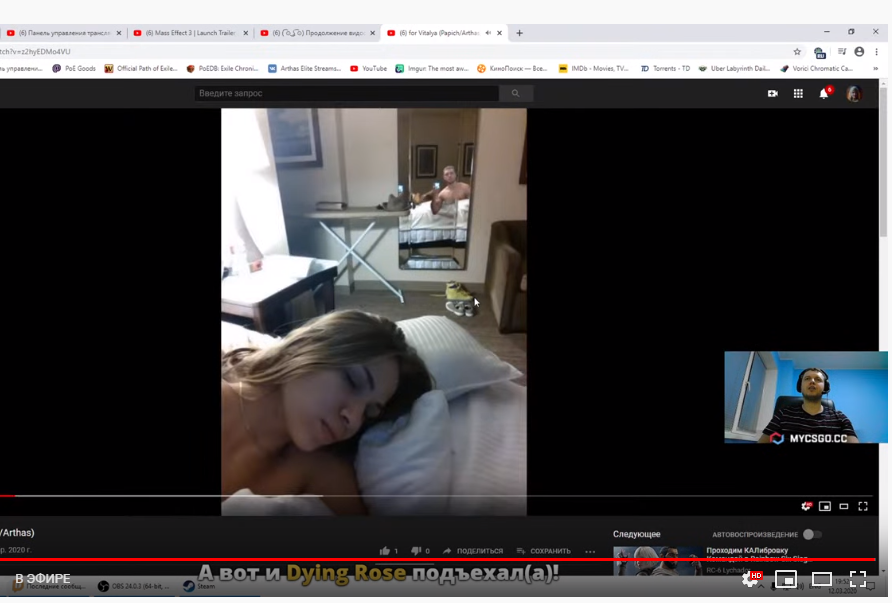
Task: Click the Поделиться share button
Action: click(x=473, y=551)
